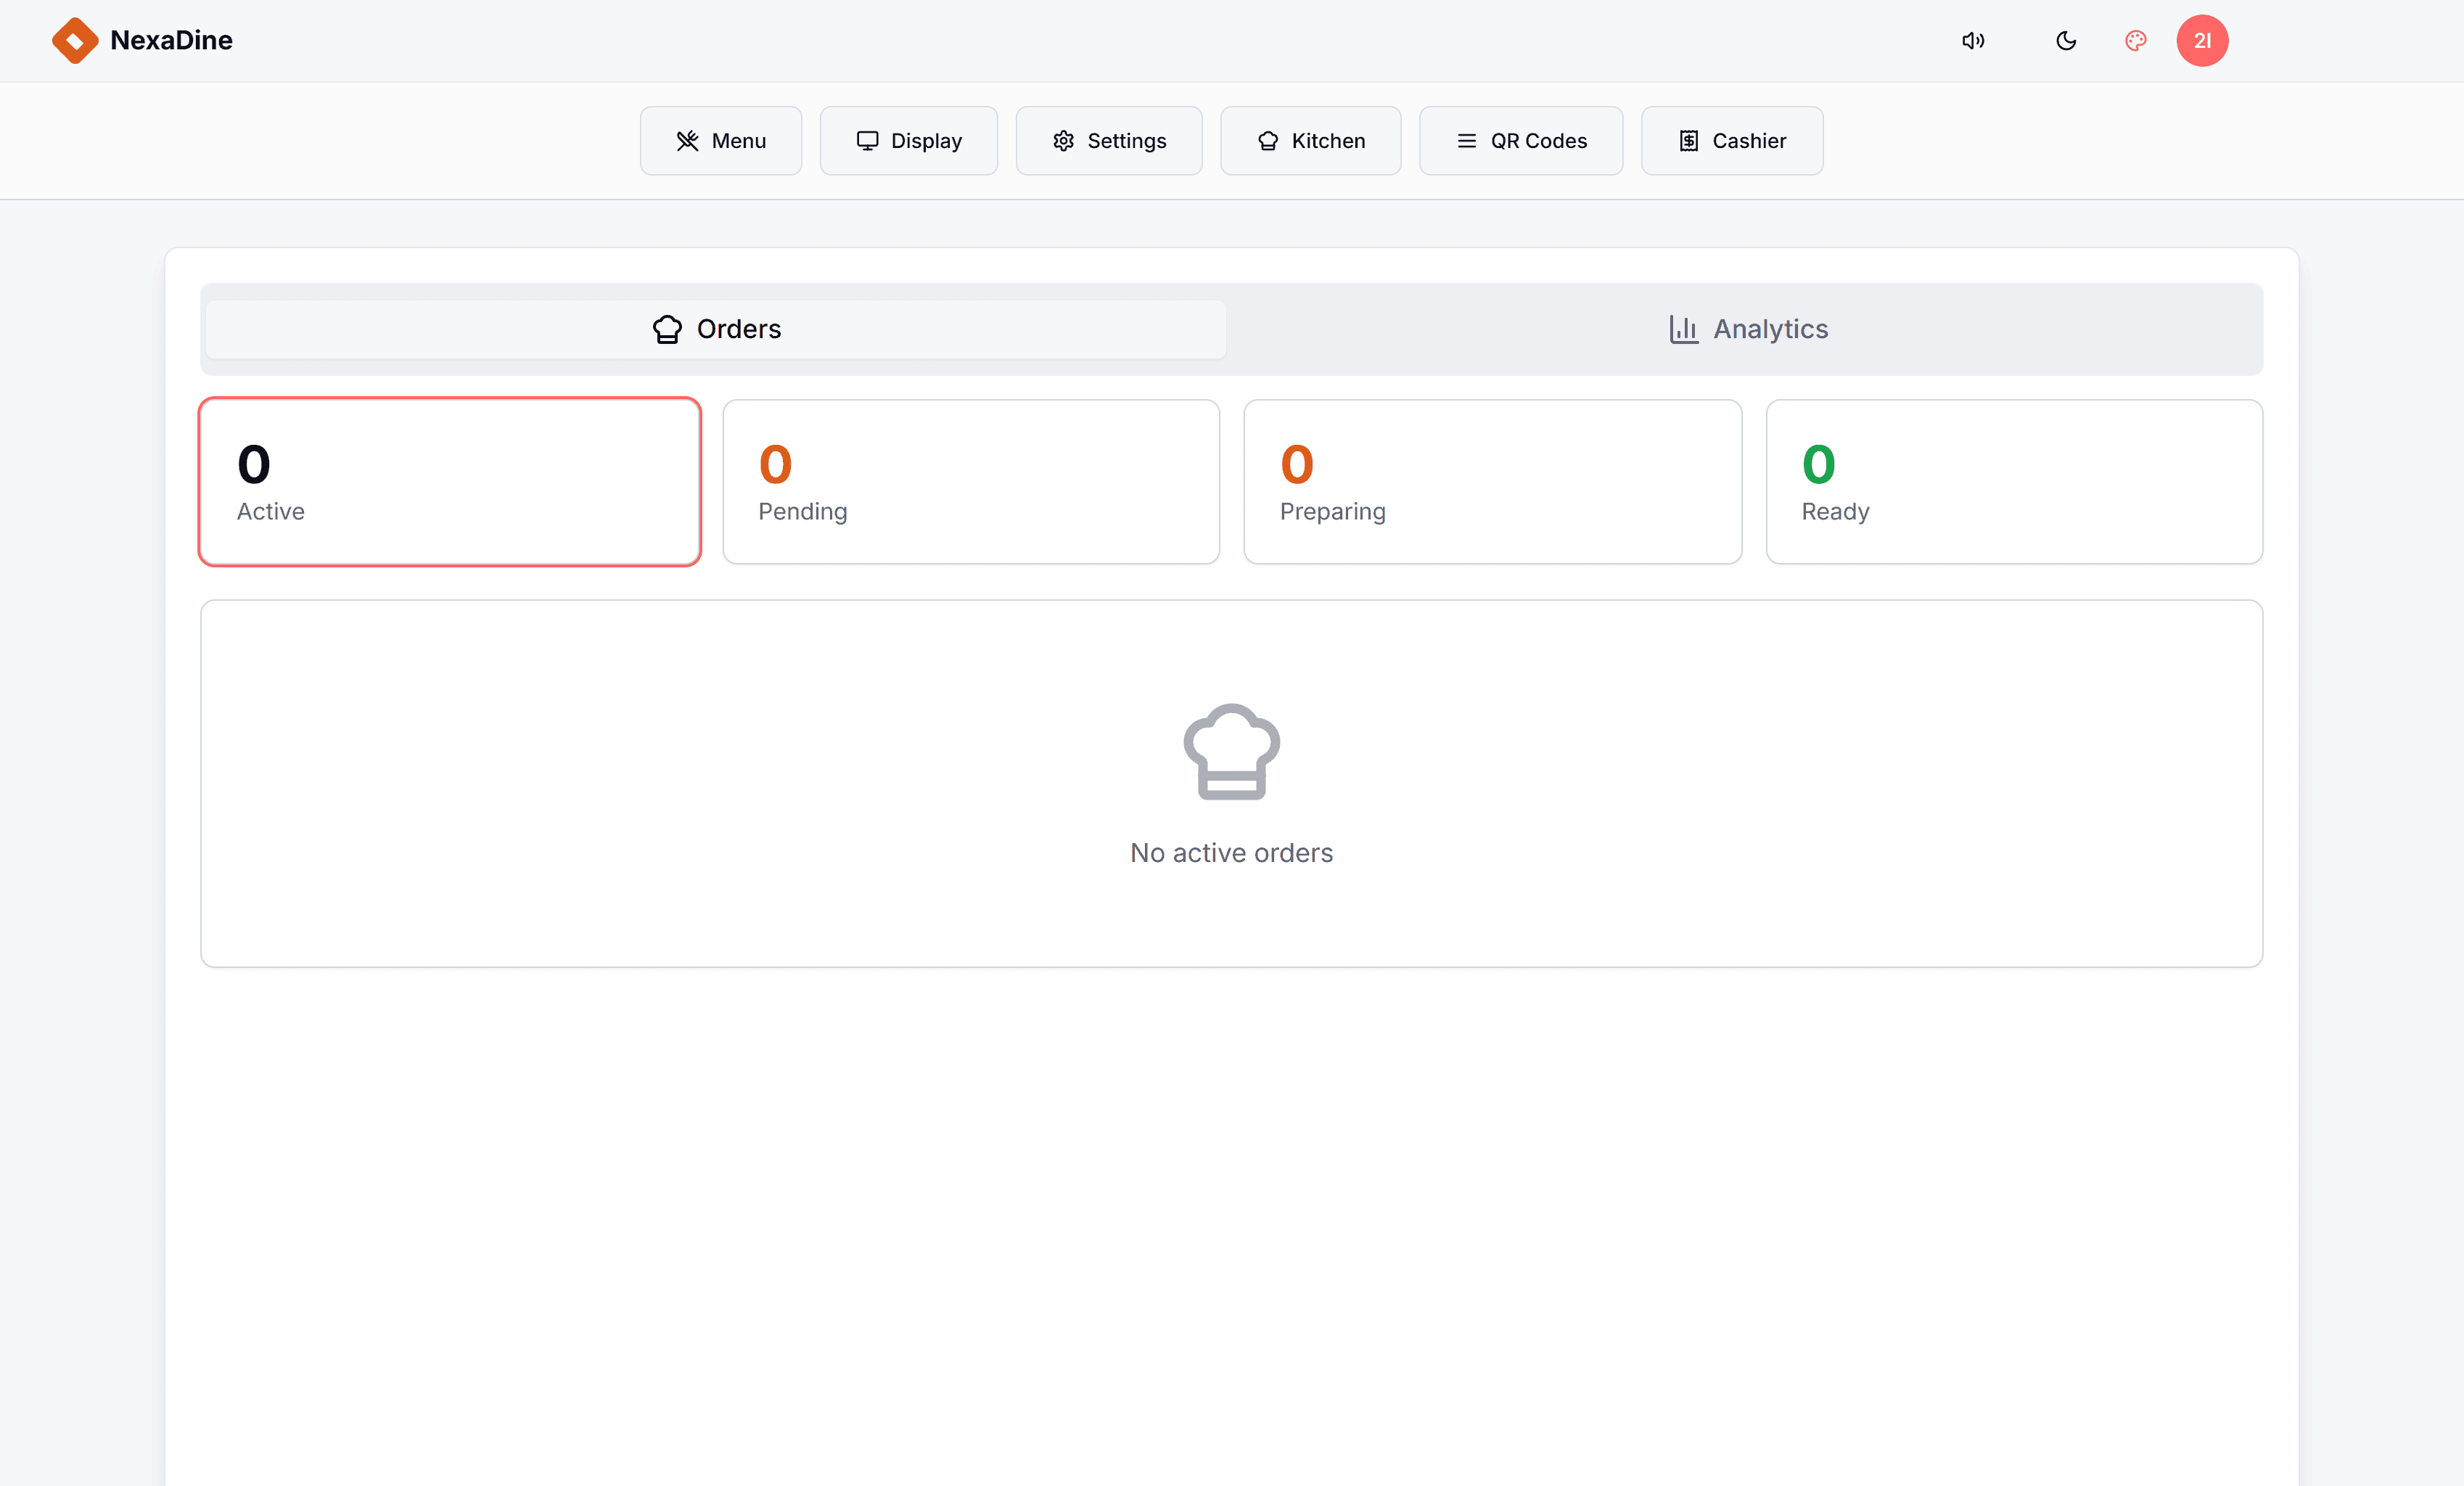Click the receipt icon on Cashier
Viewport: 2464px width, 1486px height.
[x=1689, y=141]
